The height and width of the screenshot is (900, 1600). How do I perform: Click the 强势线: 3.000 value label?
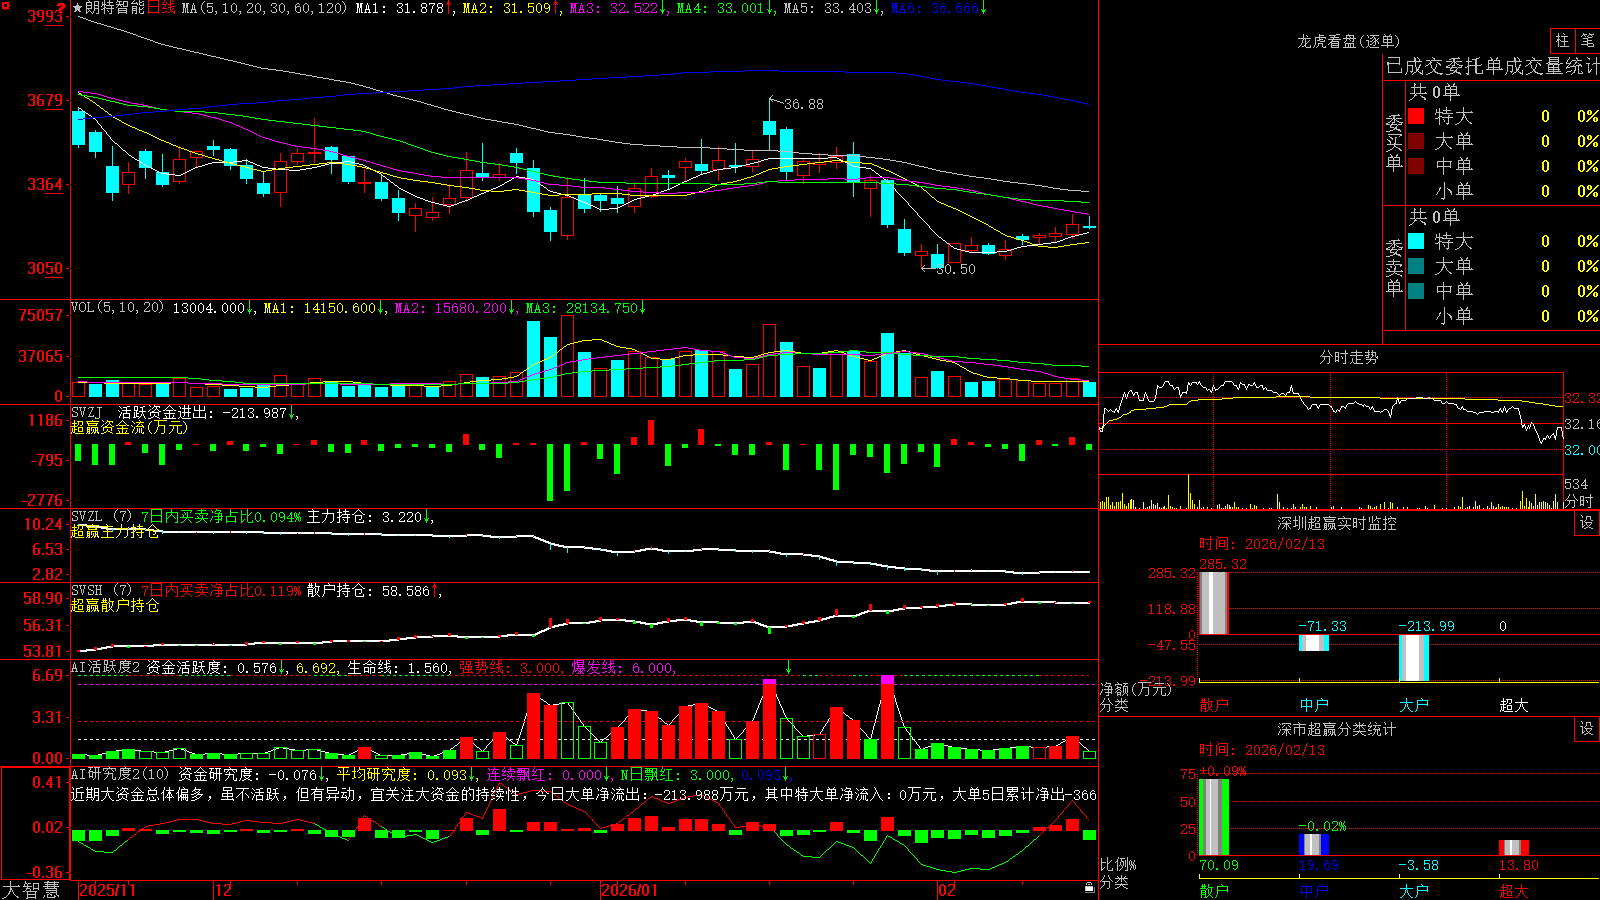(x=511, y=668)
